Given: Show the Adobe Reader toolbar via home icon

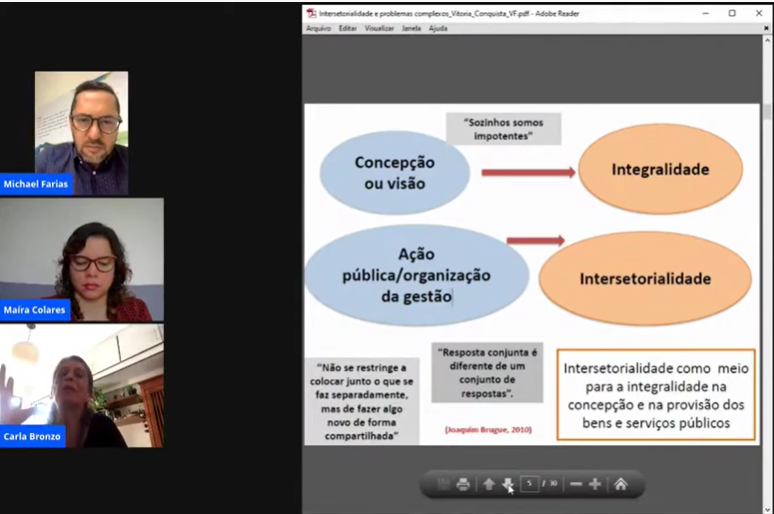Looking at the screenshot, I should click(x=621, y=485).
